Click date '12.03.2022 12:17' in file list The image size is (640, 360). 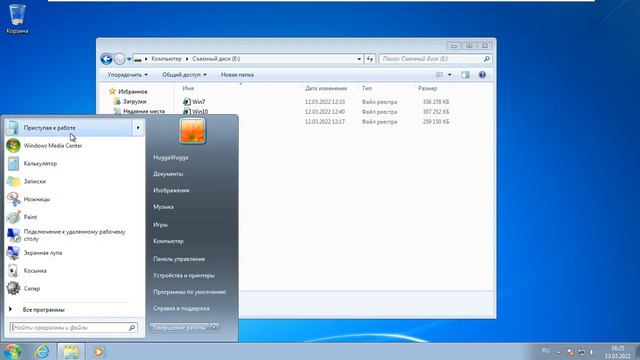coord(325,122)
